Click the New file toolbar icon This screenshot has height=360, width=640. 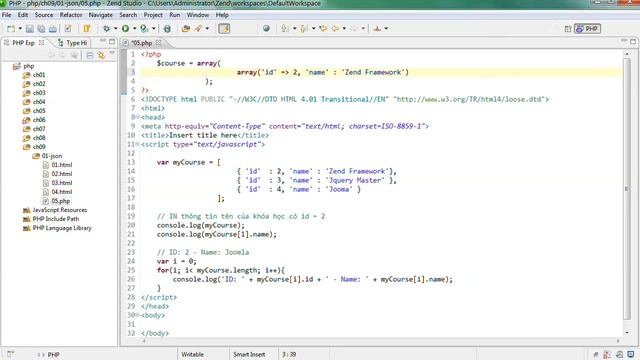click(11, 29)
